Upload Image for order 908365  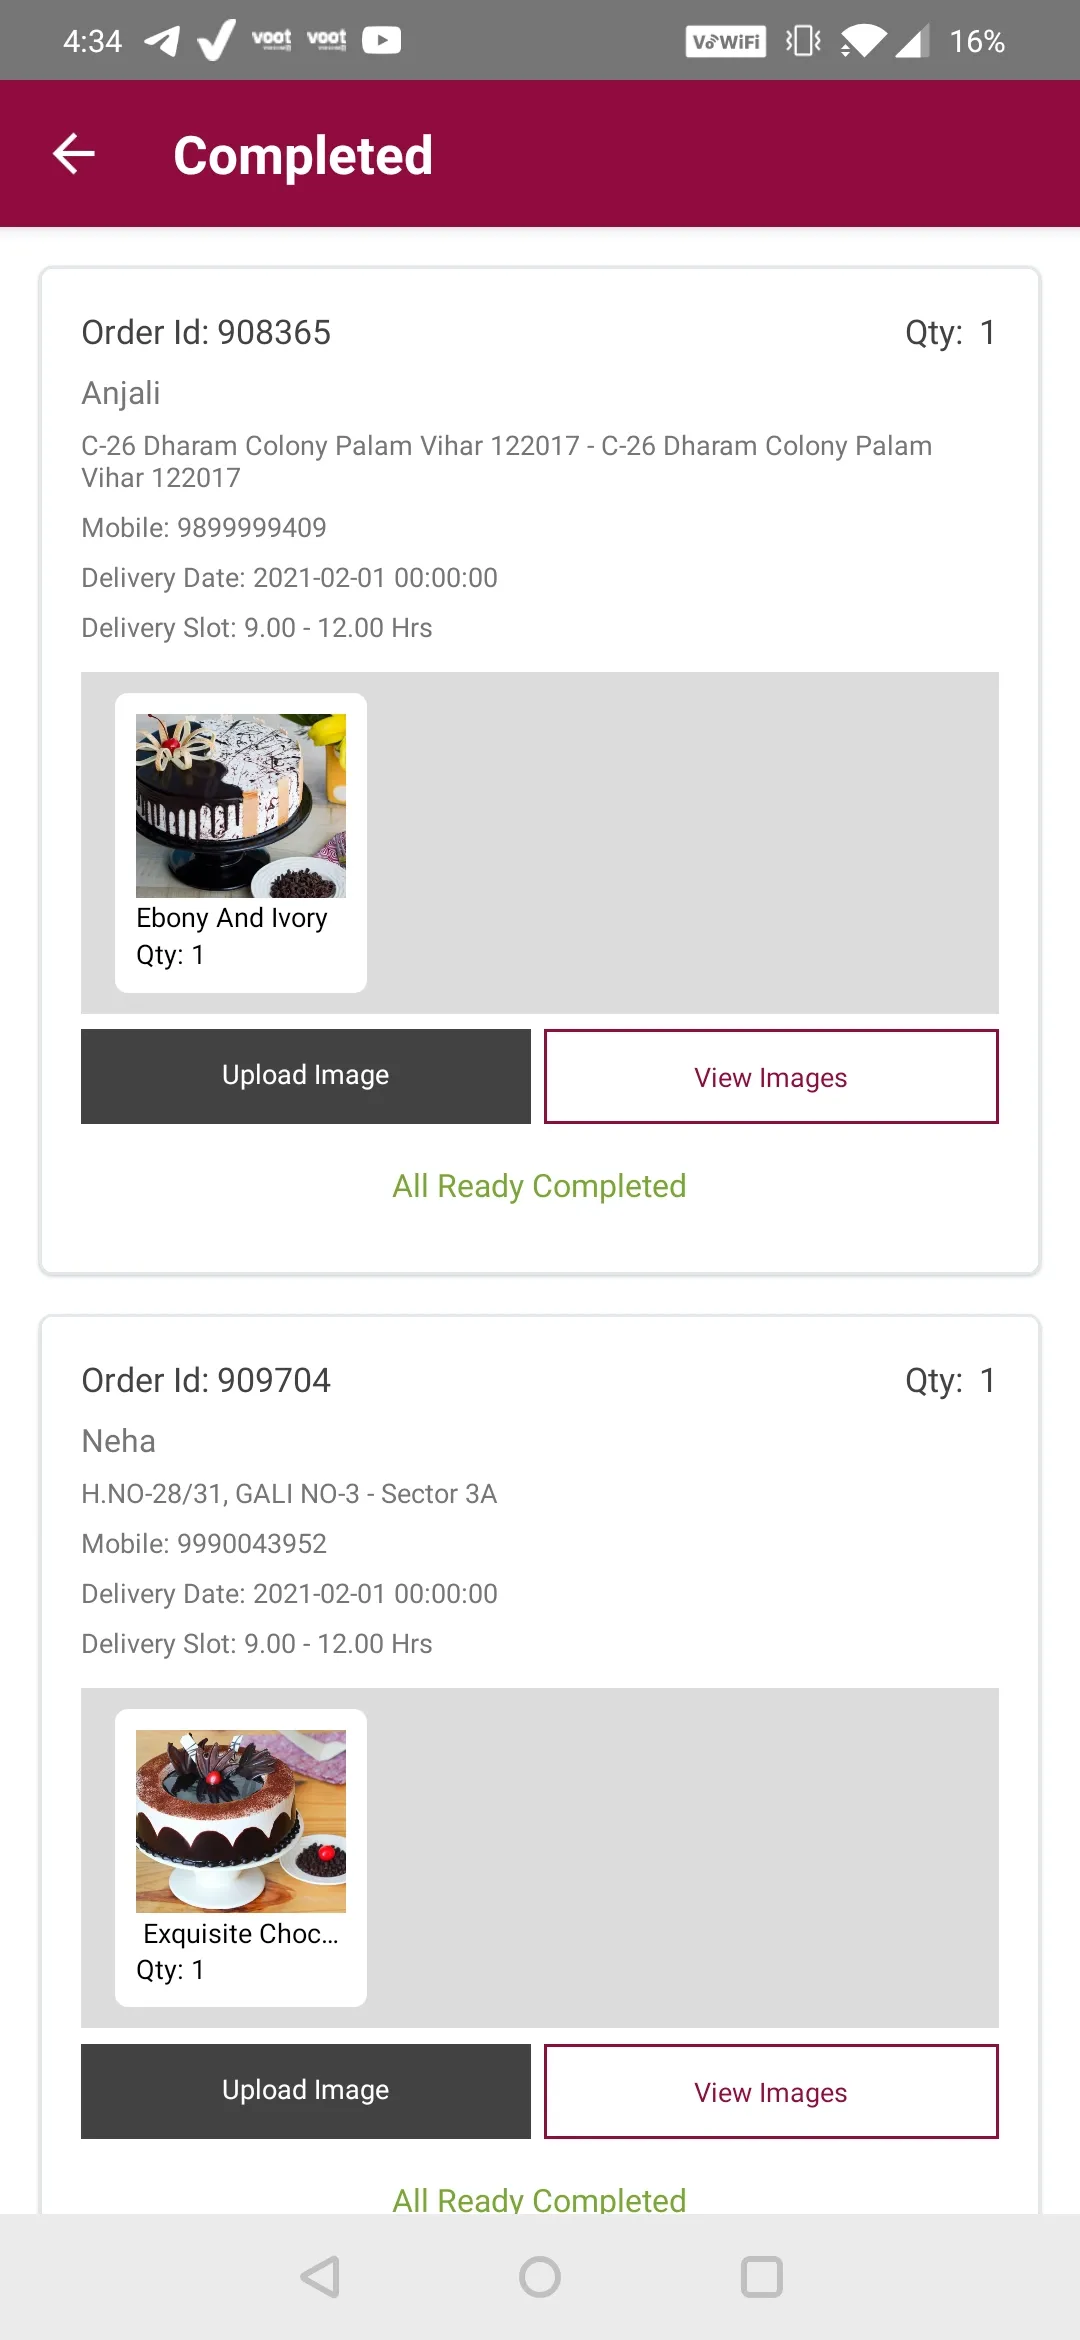306,1076
